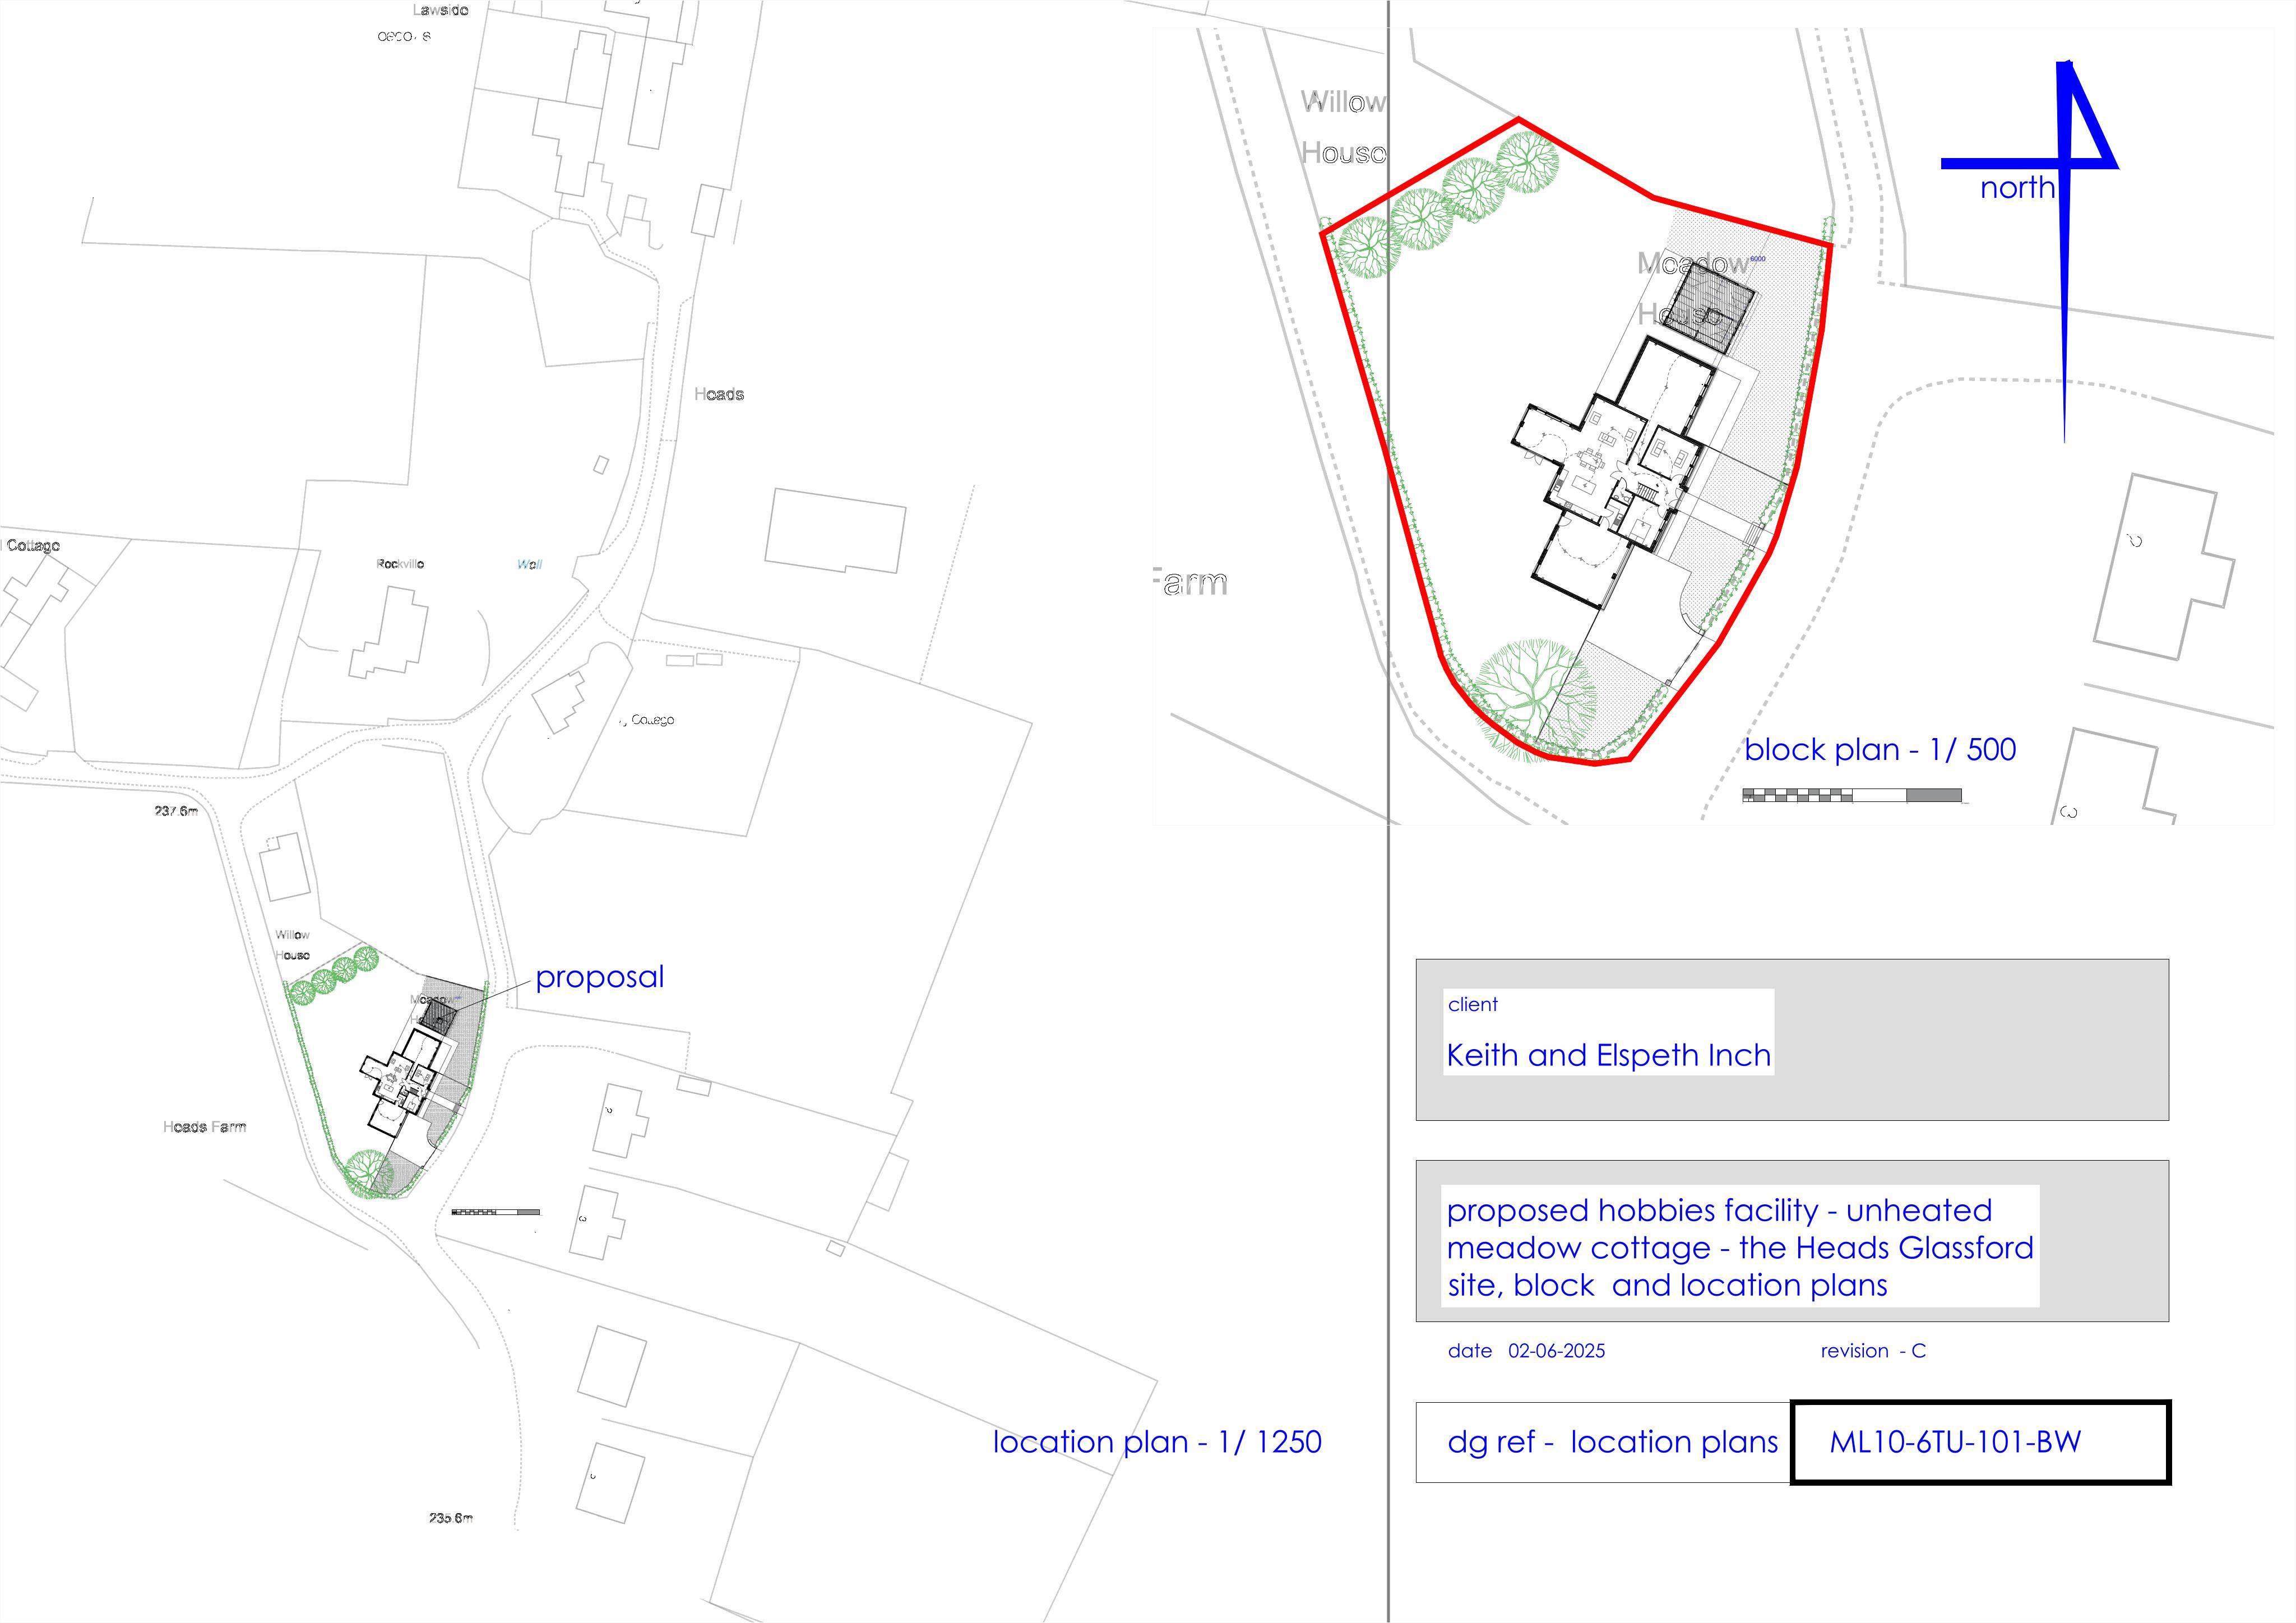Click the 'client' heading in title block
The height and width of the screenshot is (1623, 2296).
tap(1473, 1004)
